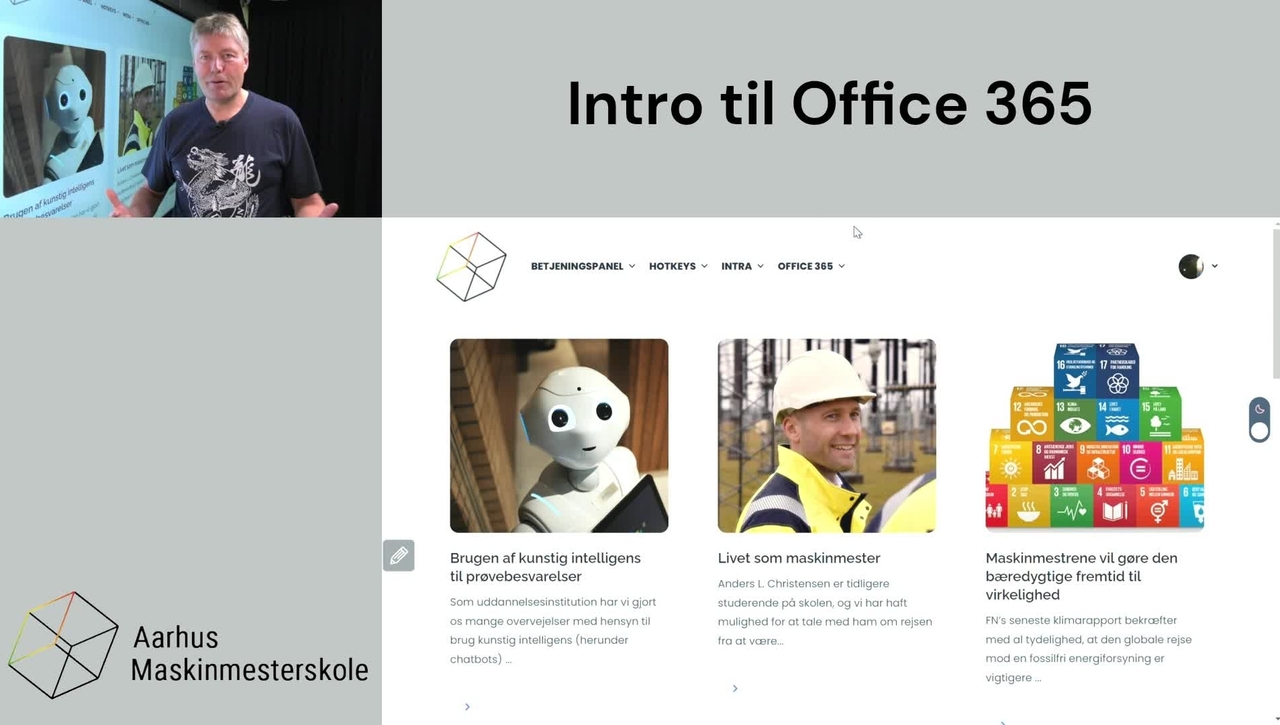Screen dimensions: 1280x725
Task: Click arrow under 'Livet som maskinmester' excerpt
Action: [735, 688]
